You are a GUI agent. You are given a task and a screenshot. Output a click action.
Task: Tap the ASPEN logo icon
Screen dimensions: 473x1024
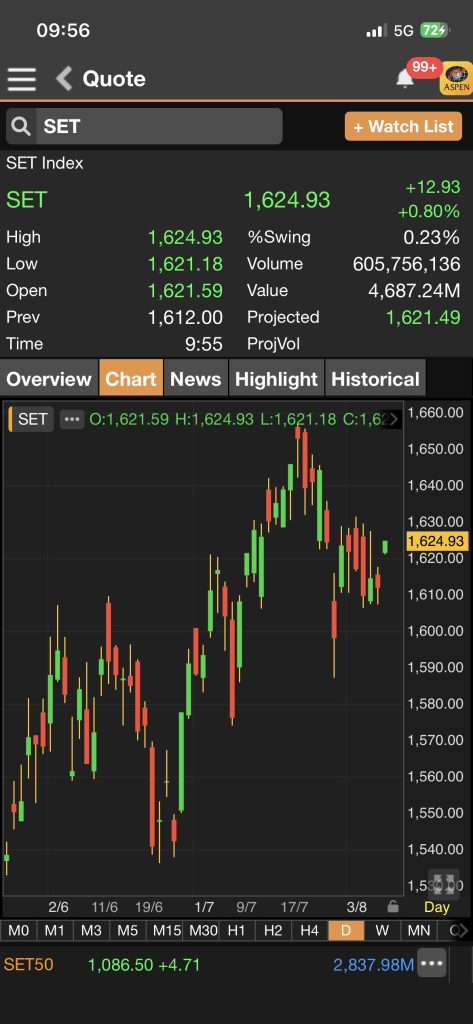pyautogui.click(x=457, y=78)
